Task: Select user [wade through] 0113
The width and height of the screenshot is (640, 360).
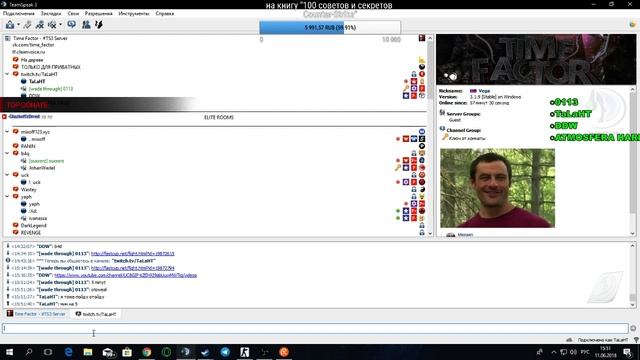Action: click(51, 89)
